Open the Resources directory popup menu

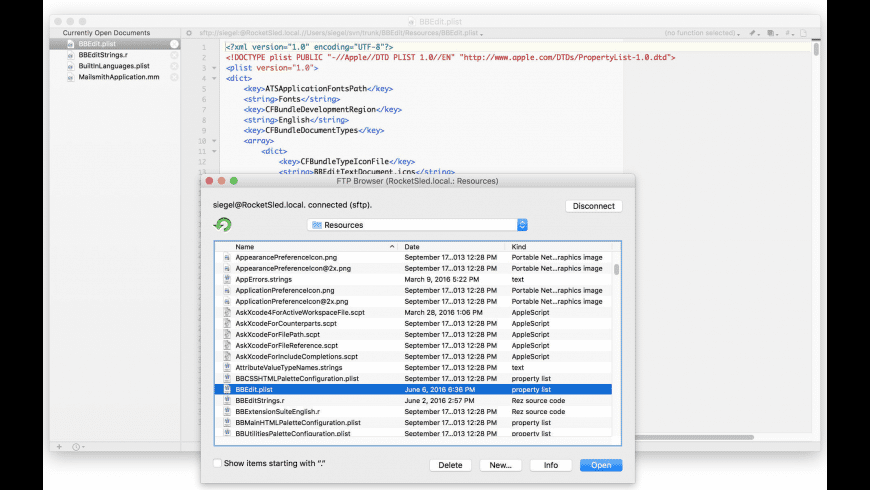click(417, 225)
